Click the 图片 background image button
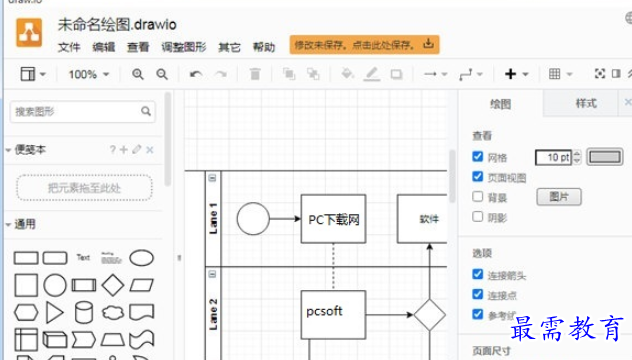The width and height of the screenshot is (632, 360). [x=559, y=197]
